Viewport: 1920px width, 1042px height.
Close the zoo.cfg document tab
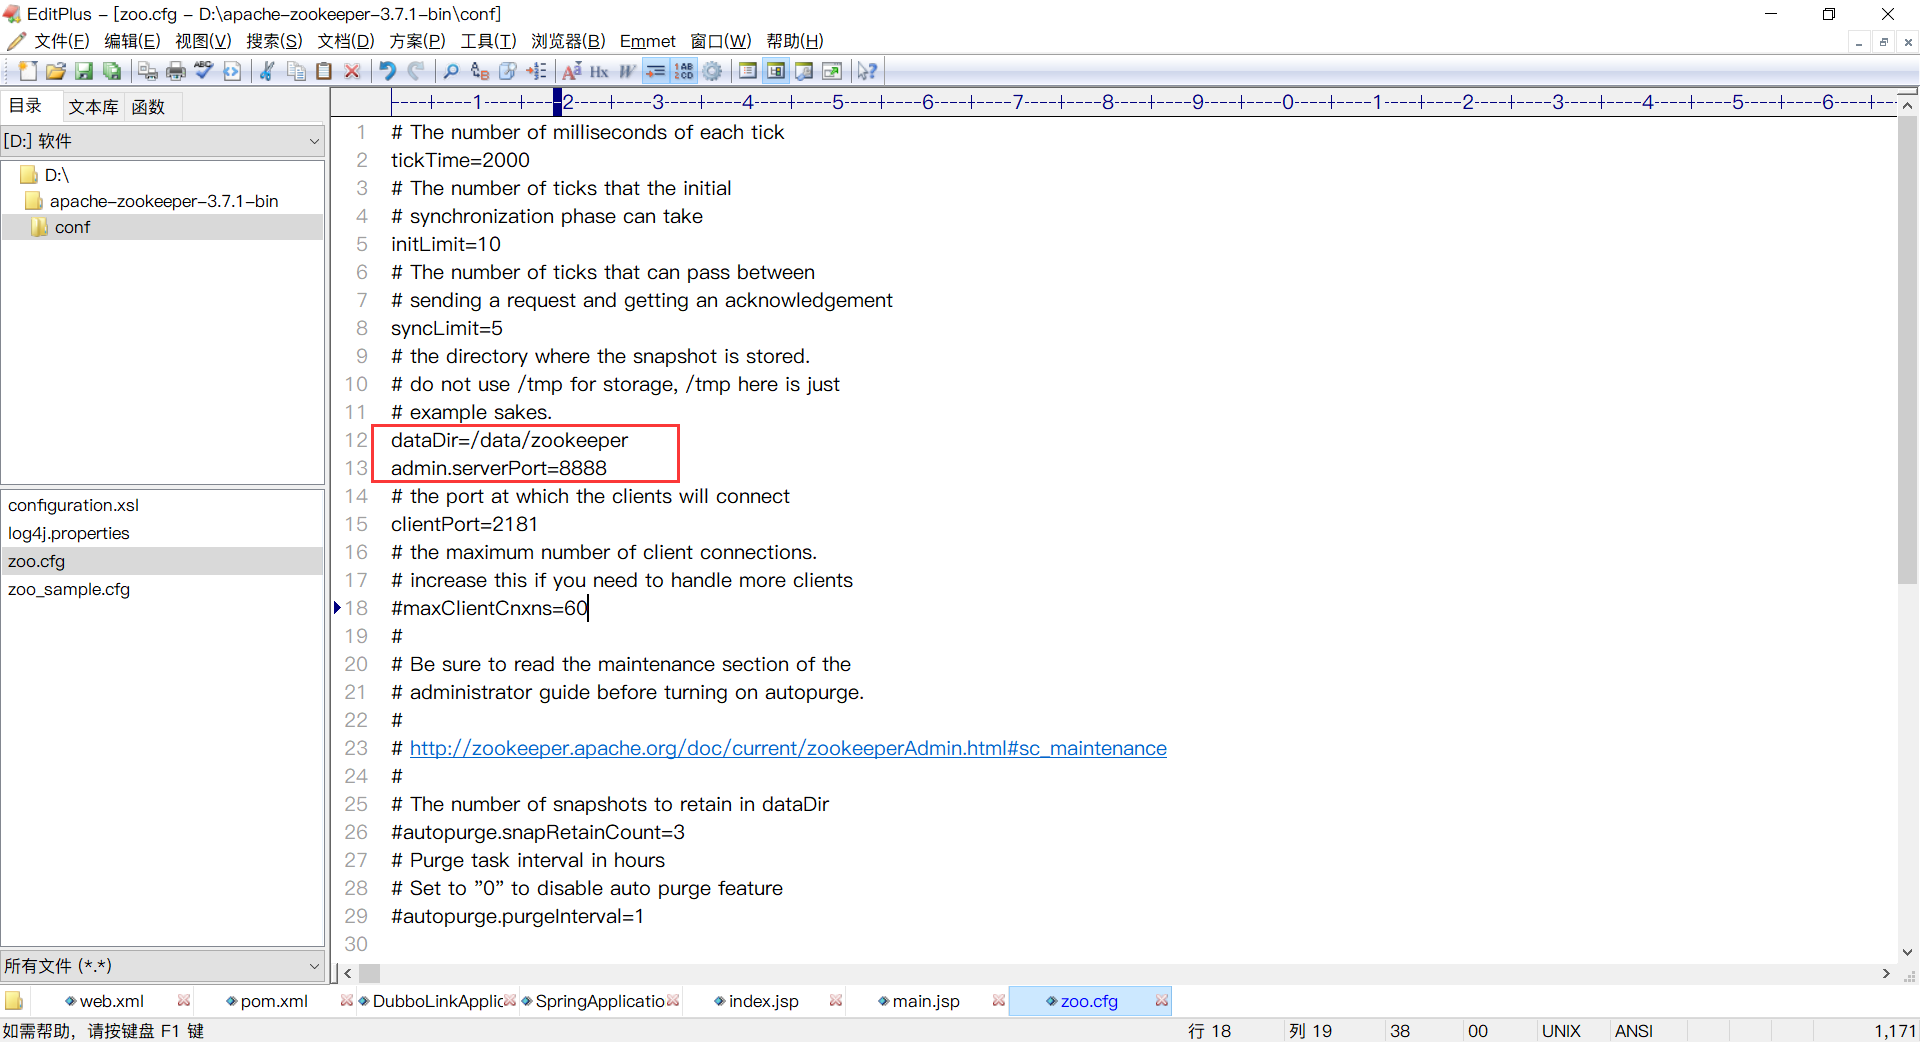pos(1161,1001)
